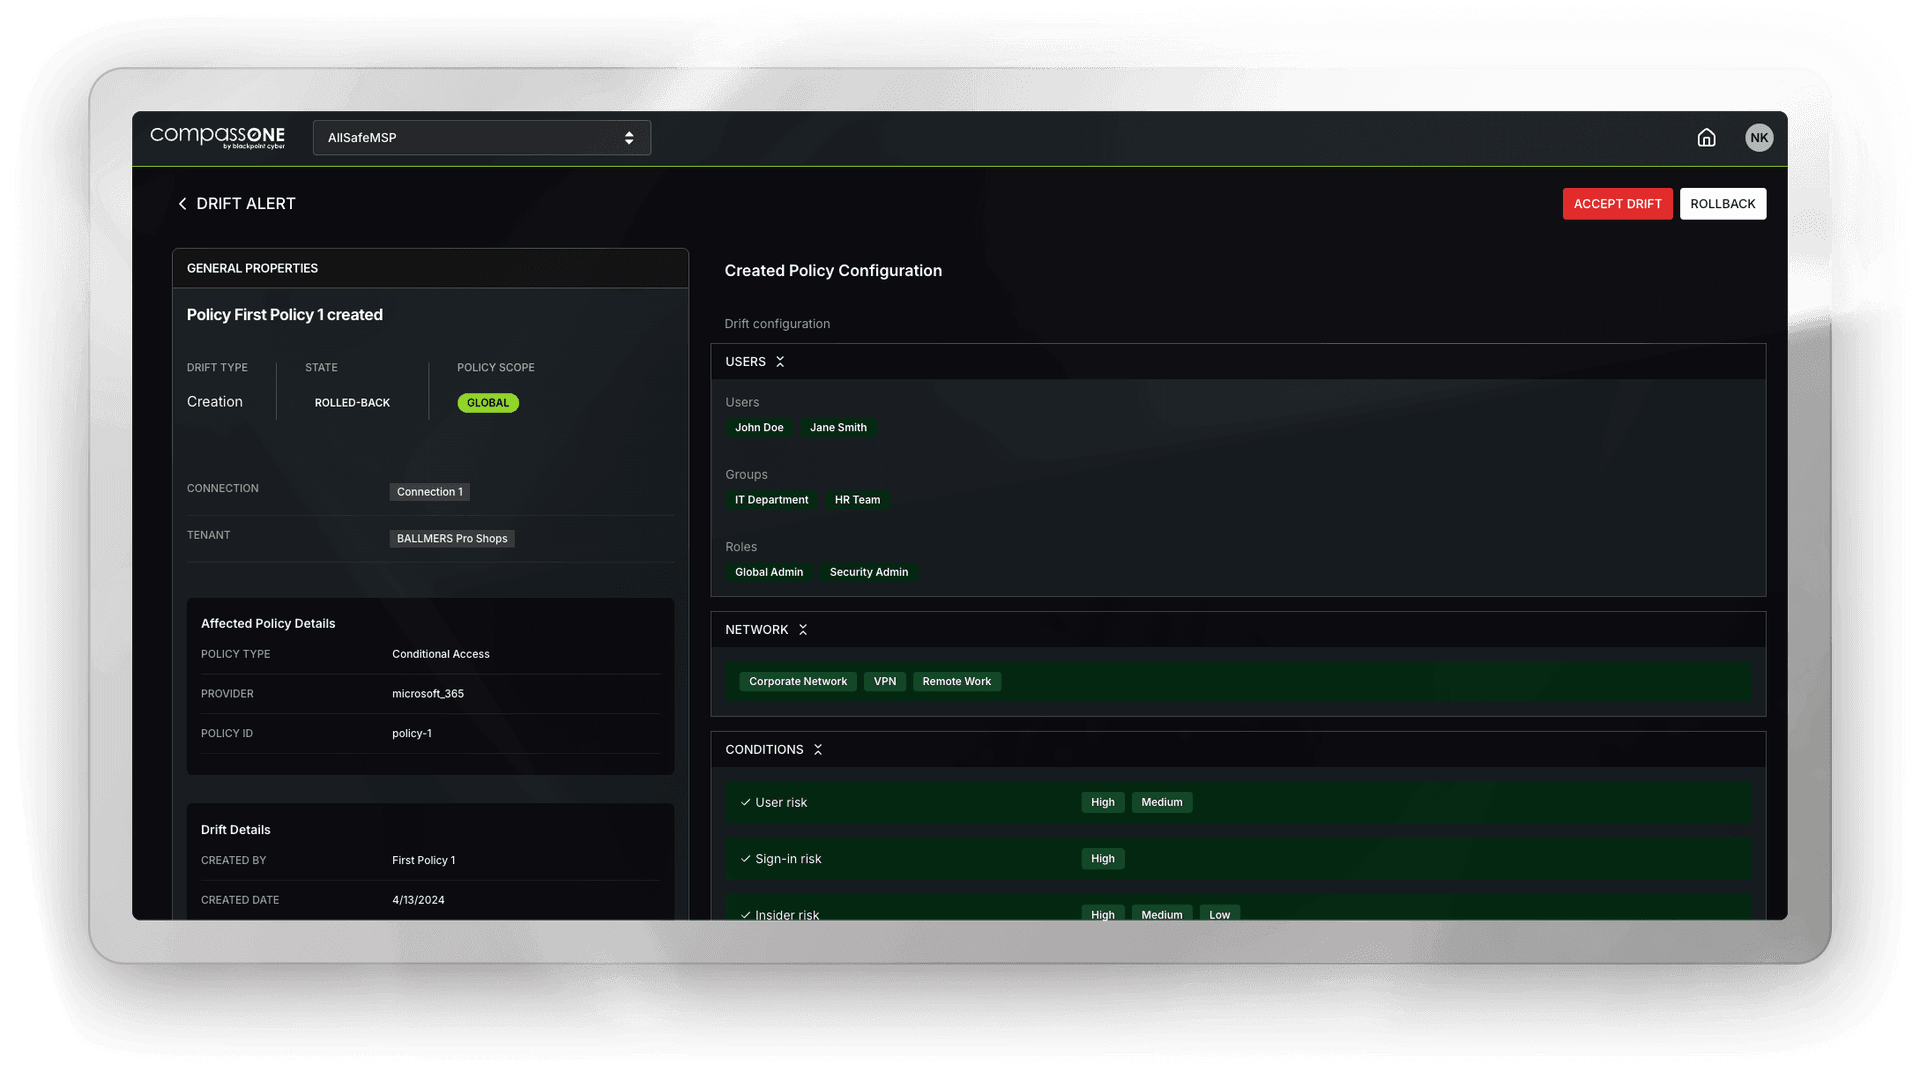Toggle the Insider risk condition
Viewport: 1920px width, 1074px height.
(x=744, y=914)
